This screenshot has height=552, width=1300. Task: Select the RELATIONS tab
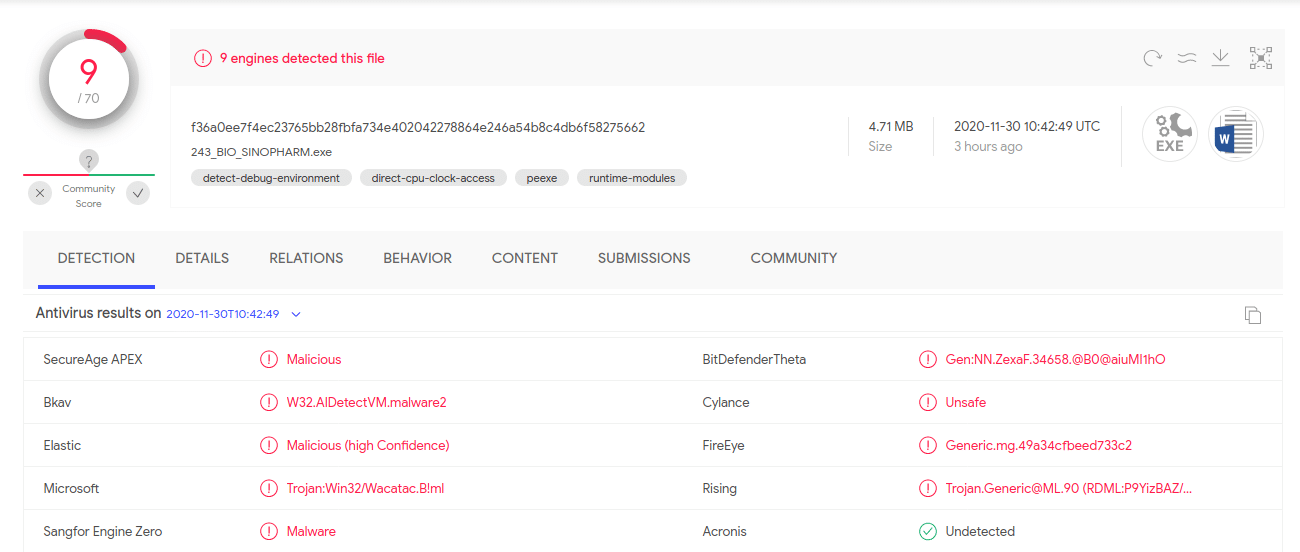pyautogui.click(x=306, y=258)
